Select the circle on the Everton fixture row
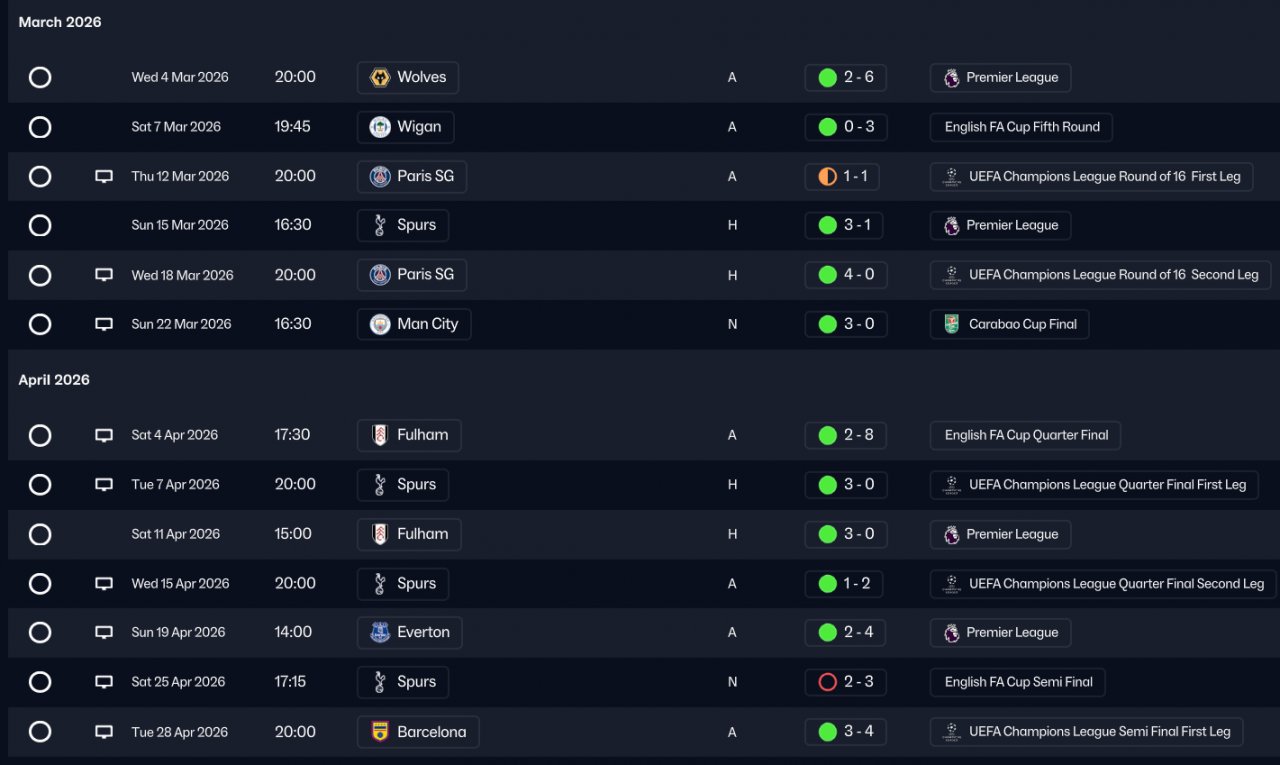The width and height of the screenshot is (1280, 765). click(40, 633)
